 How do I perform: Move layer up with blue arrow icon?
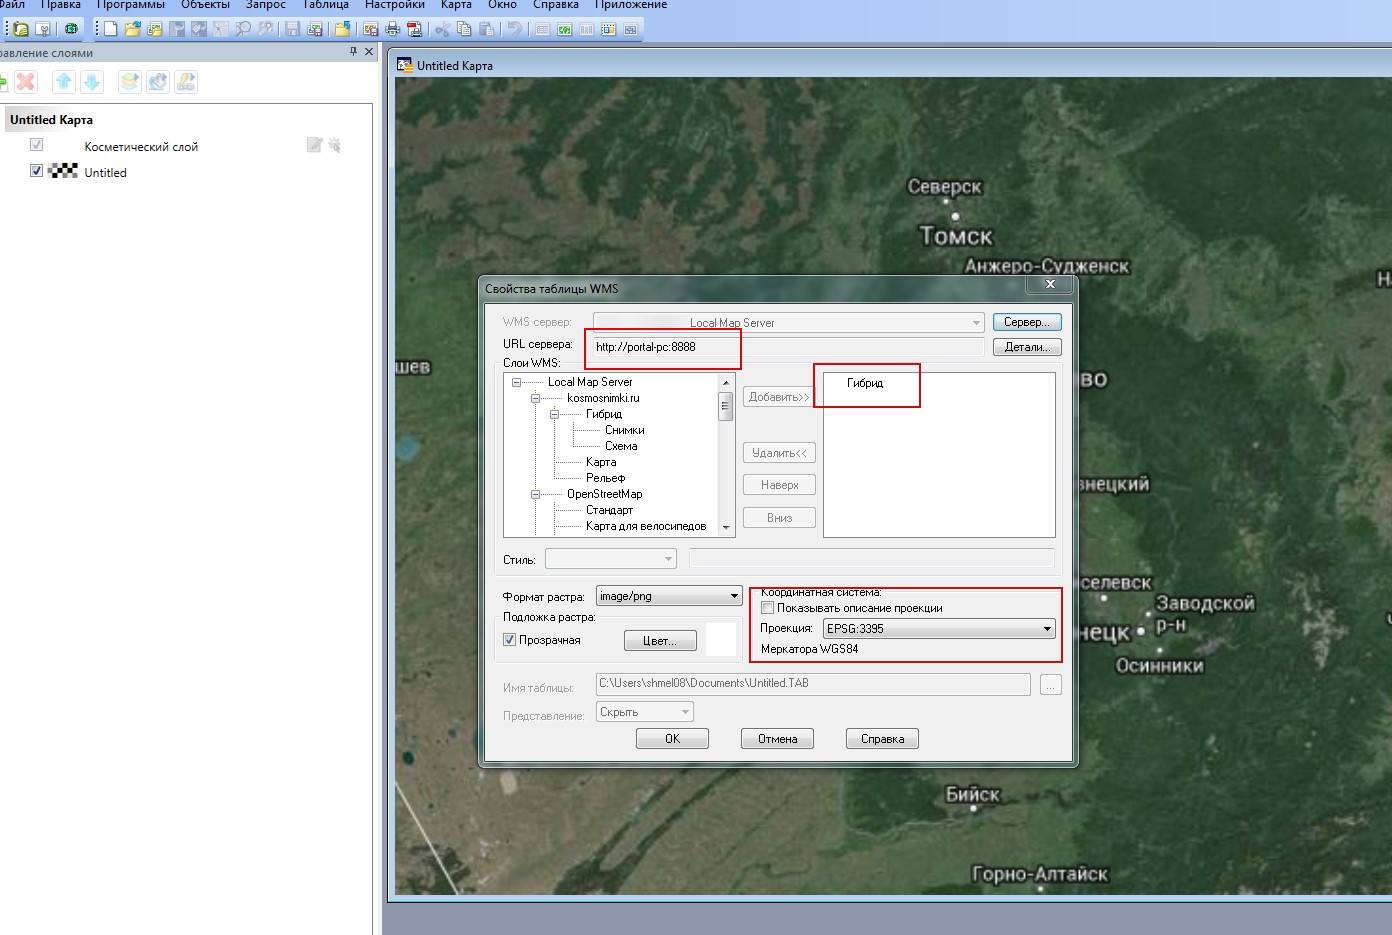[x=64, y=82]
